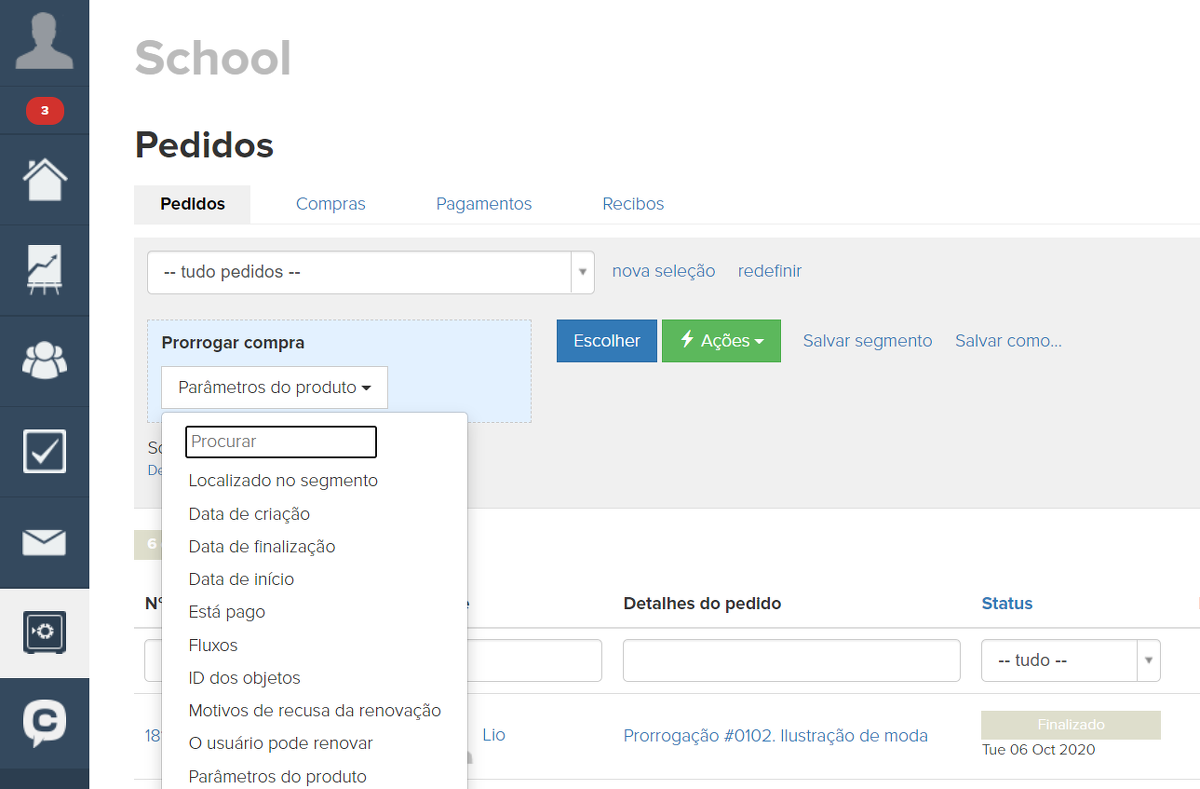Switch to the Pagamentos tab
1200x789 pixels.
pos(483,204)
